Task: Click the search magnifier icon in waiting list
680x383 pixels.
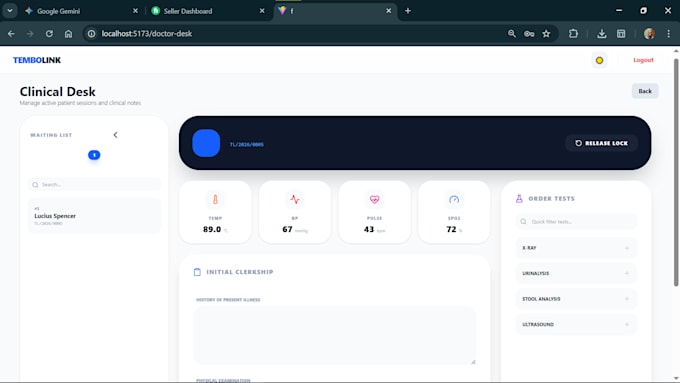Action: [x=35, y=185]
